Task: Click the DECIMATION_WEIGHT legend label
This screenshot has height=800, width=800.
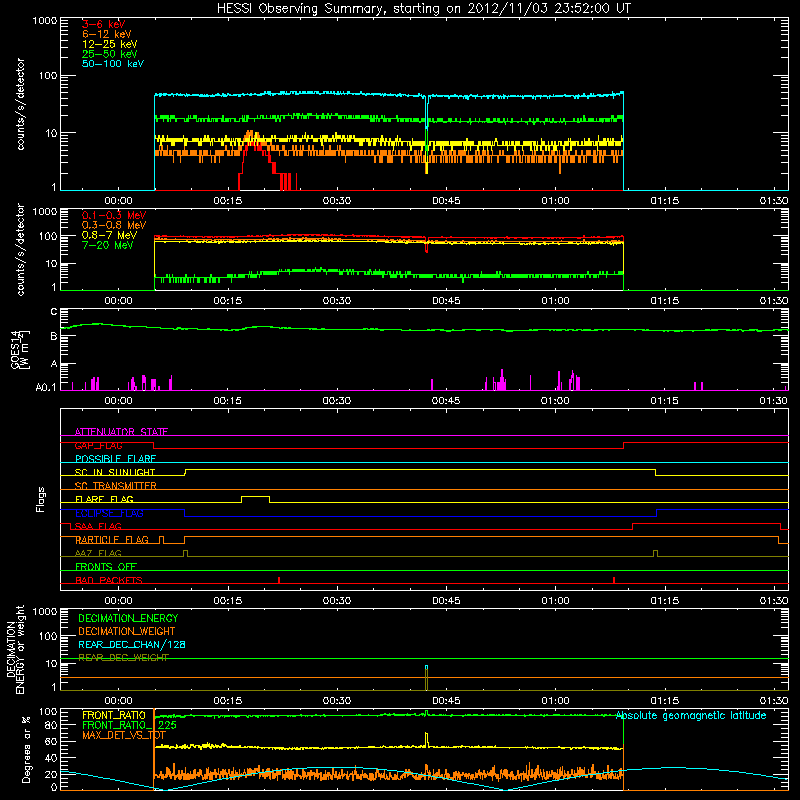Action: [x=127, y=631]
